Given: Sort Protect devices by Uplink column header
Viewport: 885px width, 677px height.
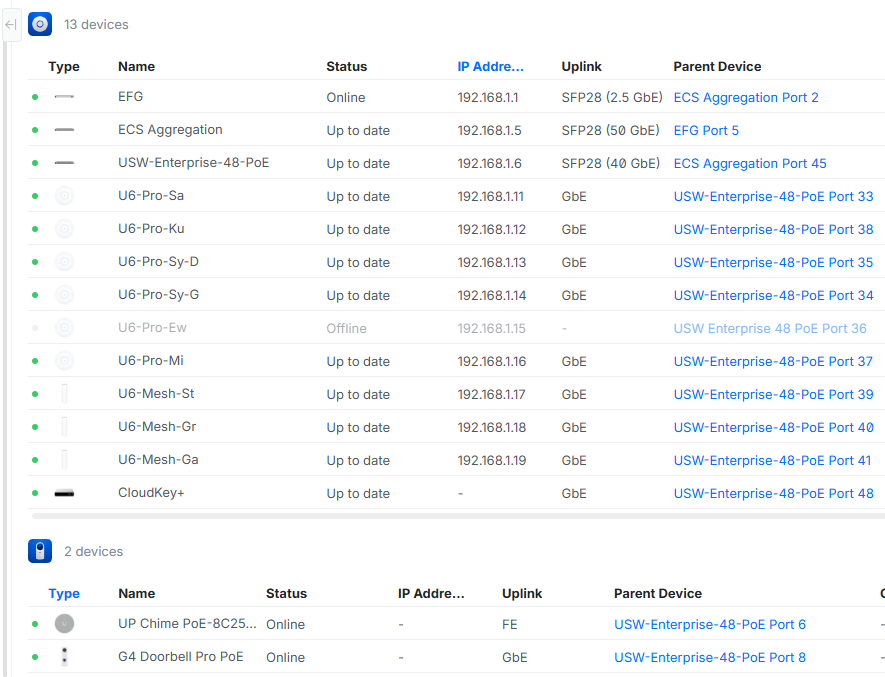Looking at the screenshot, I should tap(522, 593).
